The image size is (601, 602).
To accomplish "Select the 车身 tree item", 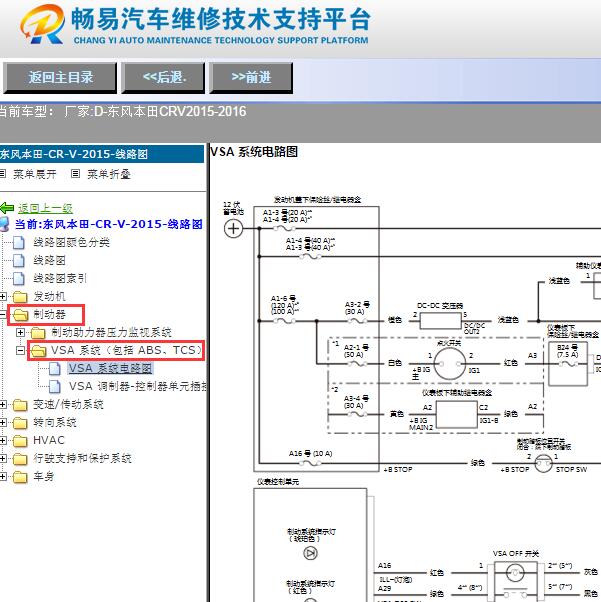I will (x=44, y=476).
